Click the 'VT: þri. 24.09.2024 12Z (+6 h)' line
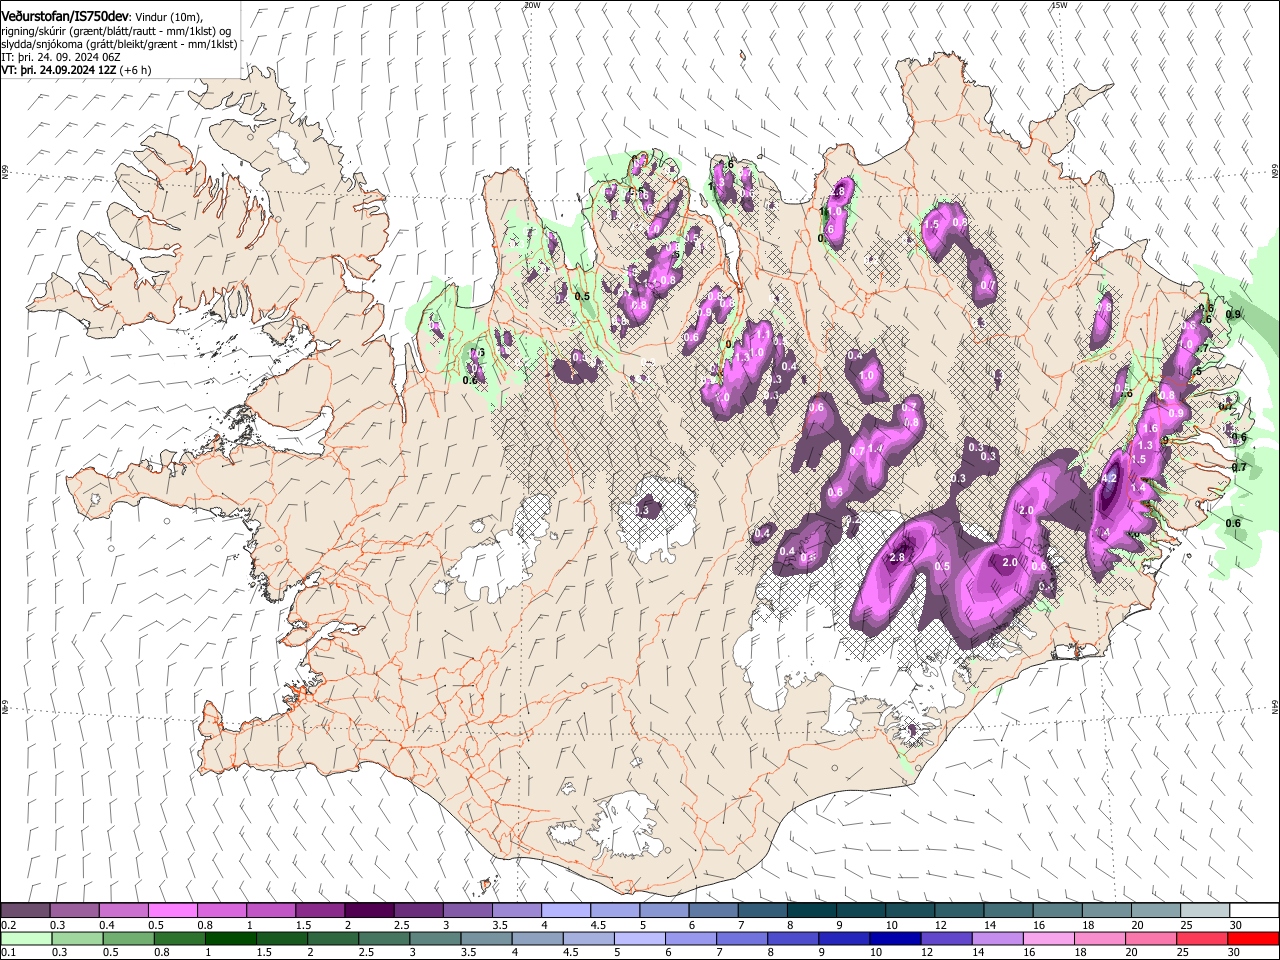Viewport: 1280px width, 960px height. click(x=77, y=71)
